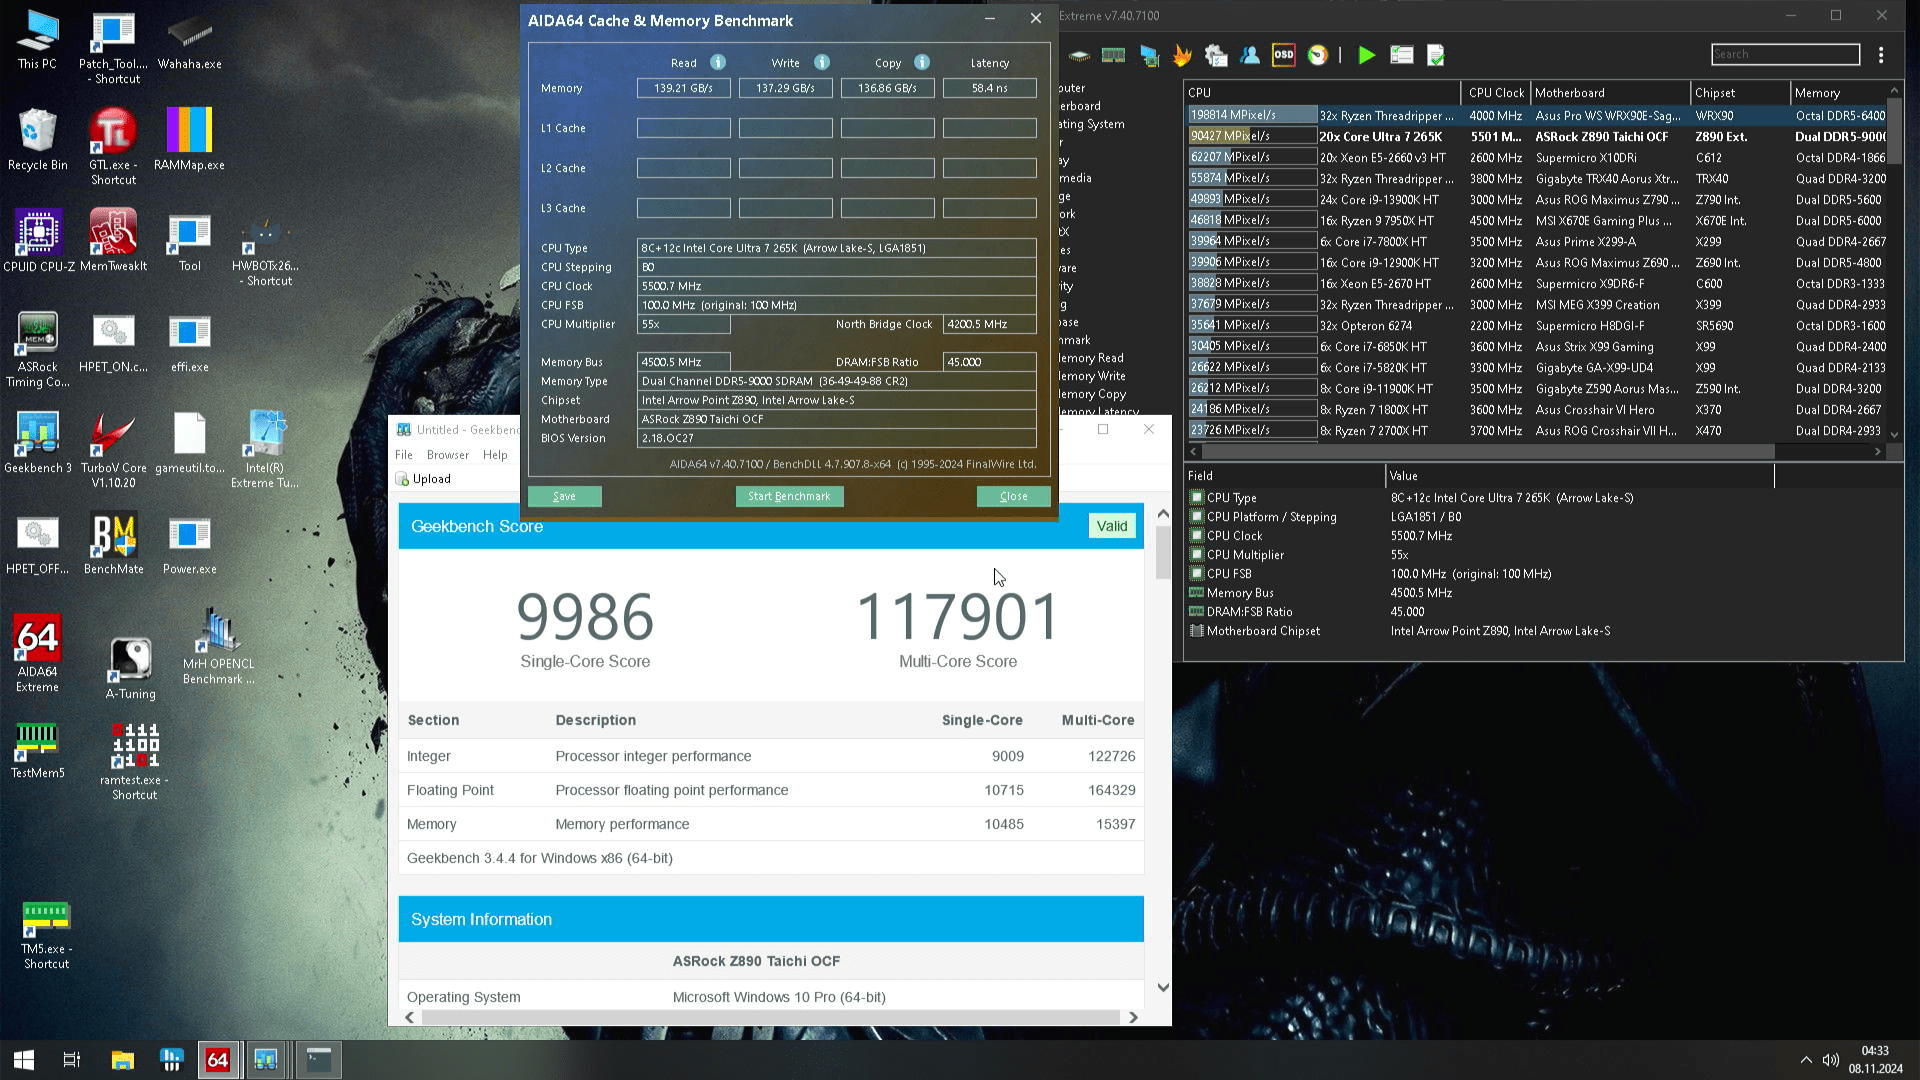The image size is (1920, 1080).
Task: Click Save button in benchmark window
Action: pos(564,496)
